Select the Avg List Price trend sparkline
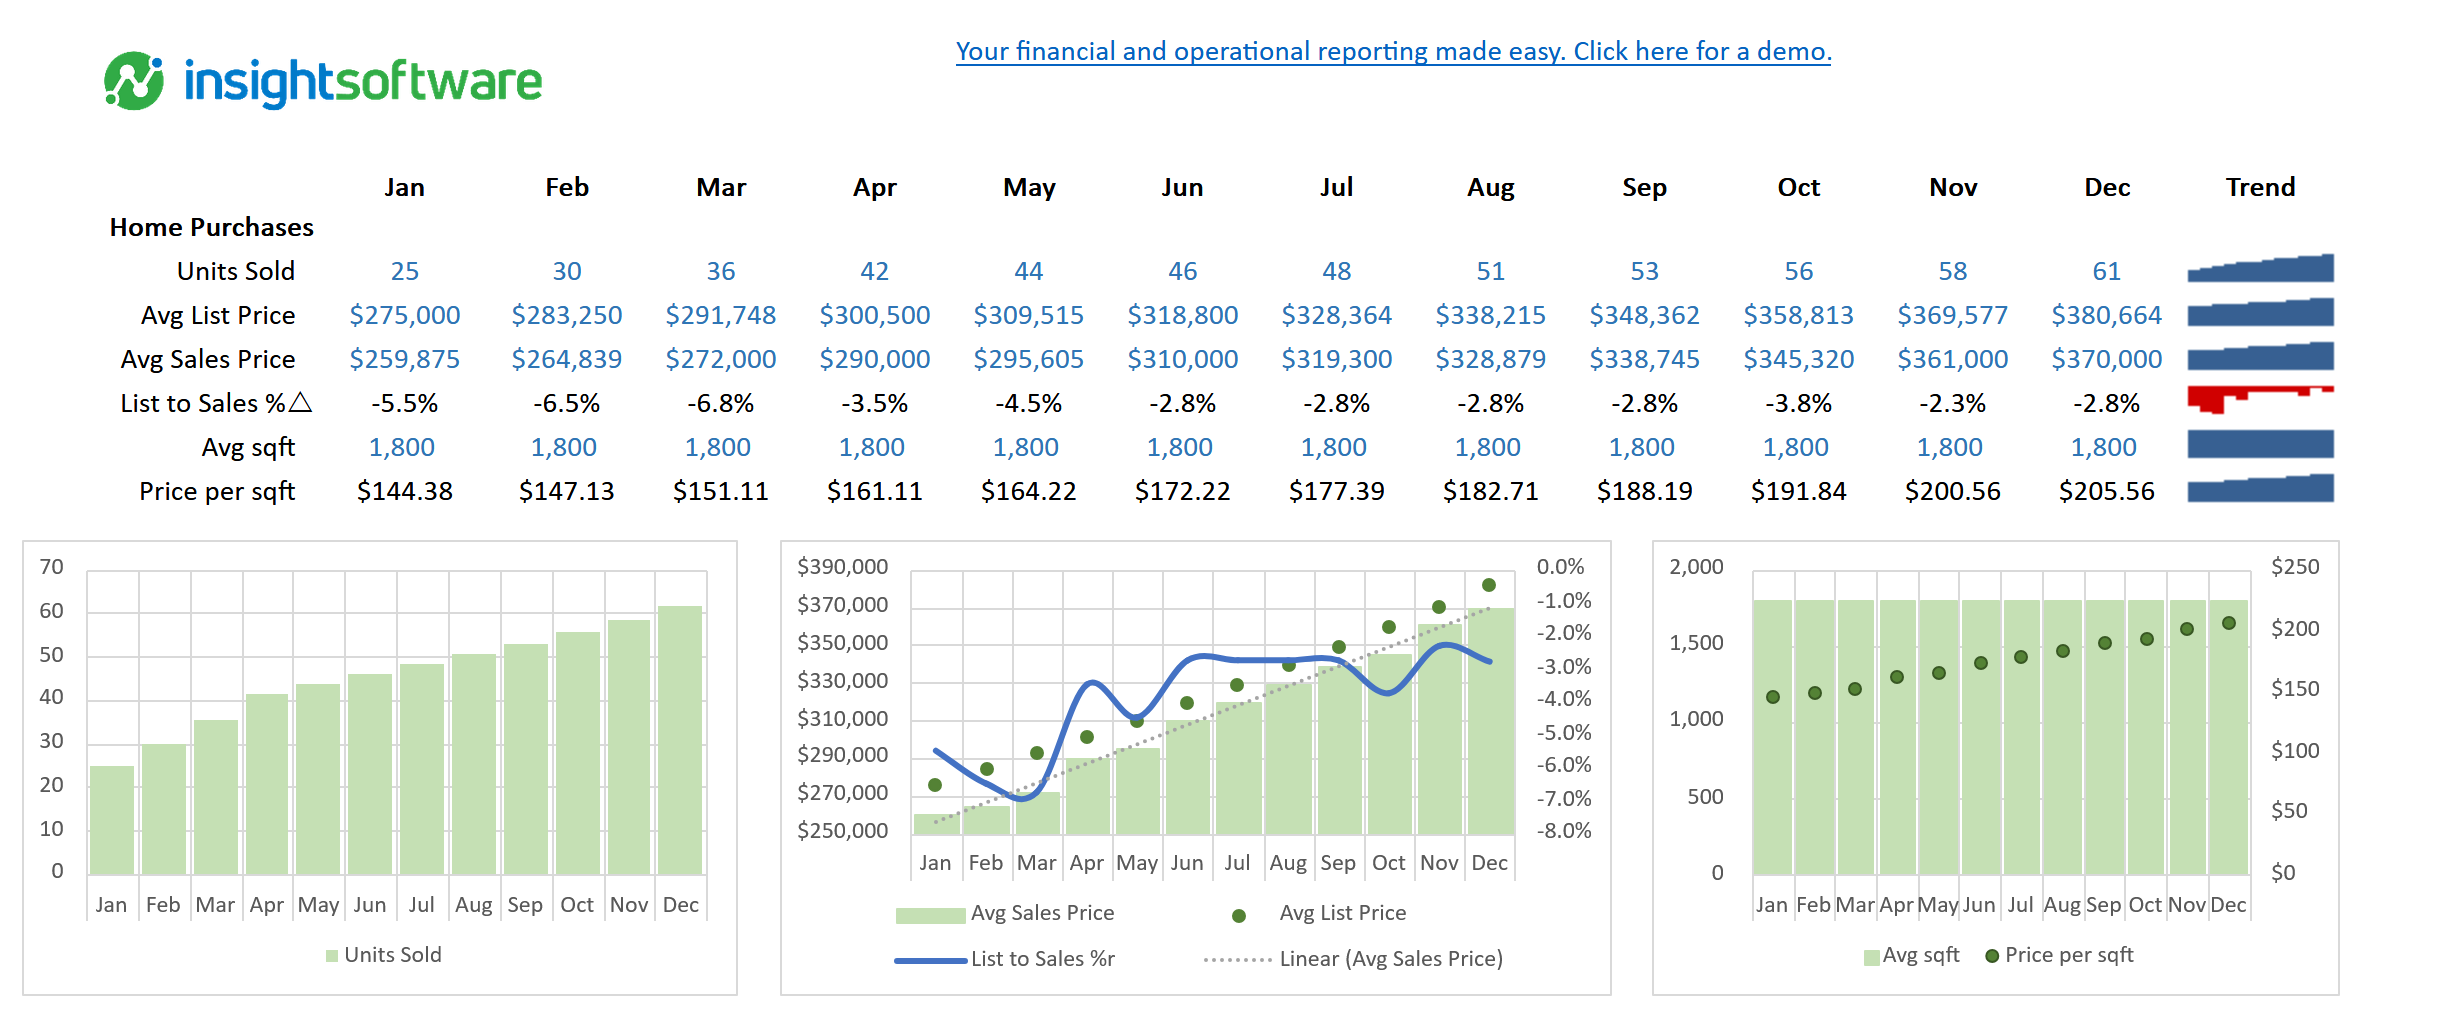The width and height of the screenshot is (2460, 1014). pos(2262,313)
